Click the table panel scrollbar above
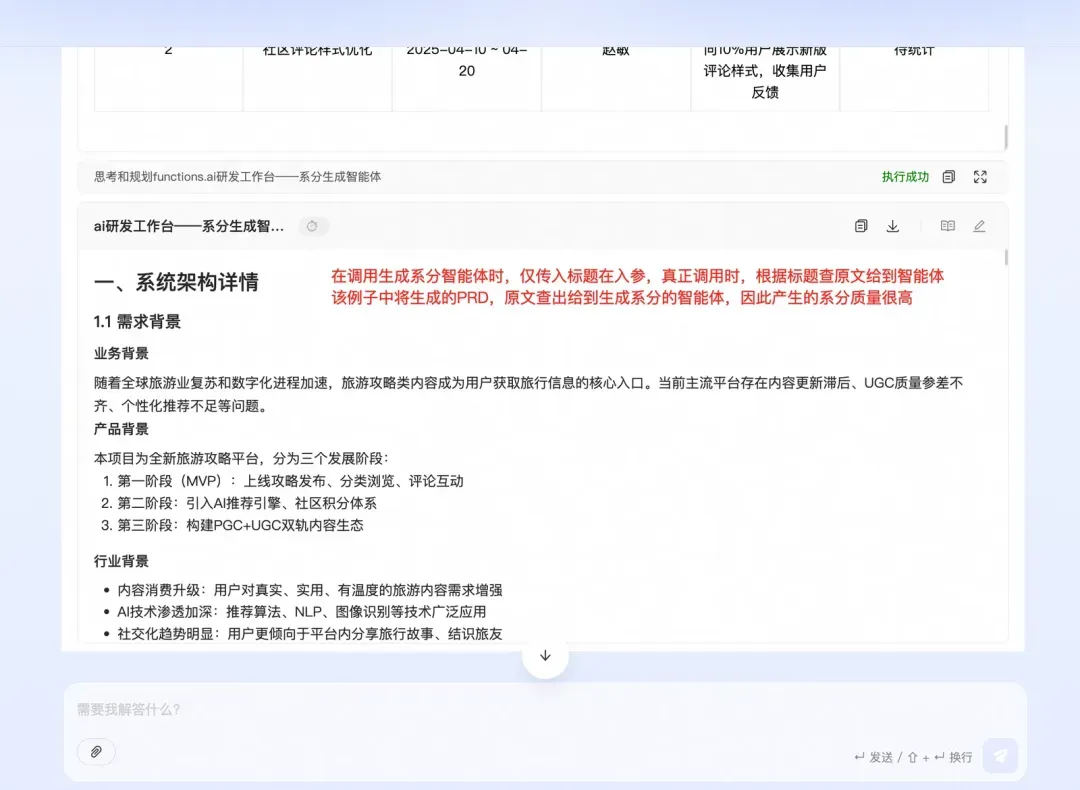This screenshot has width=1080, height=790. (1006, 137)
